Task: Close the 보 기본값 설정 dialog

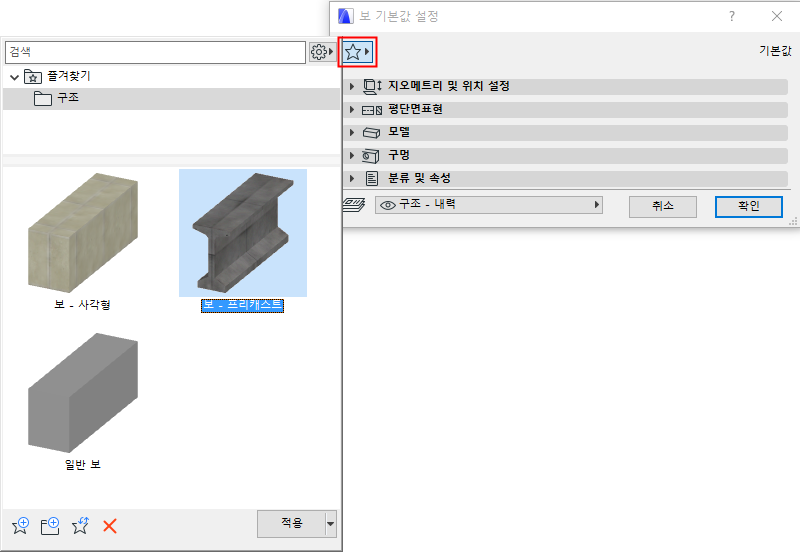Action: click(777, 16)
